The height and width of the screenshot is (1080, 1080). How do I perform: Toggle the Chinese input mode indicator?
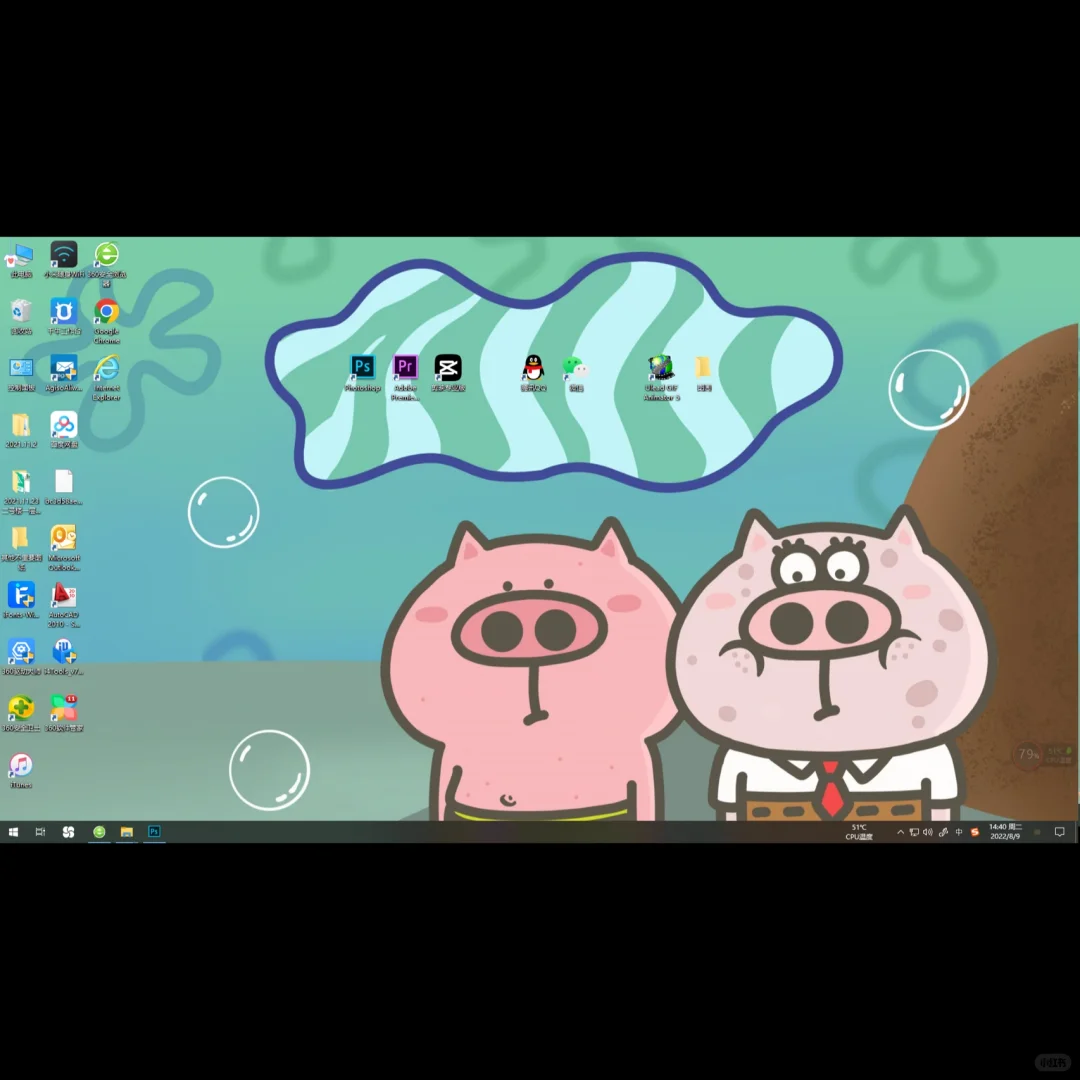tap(959, 832)
